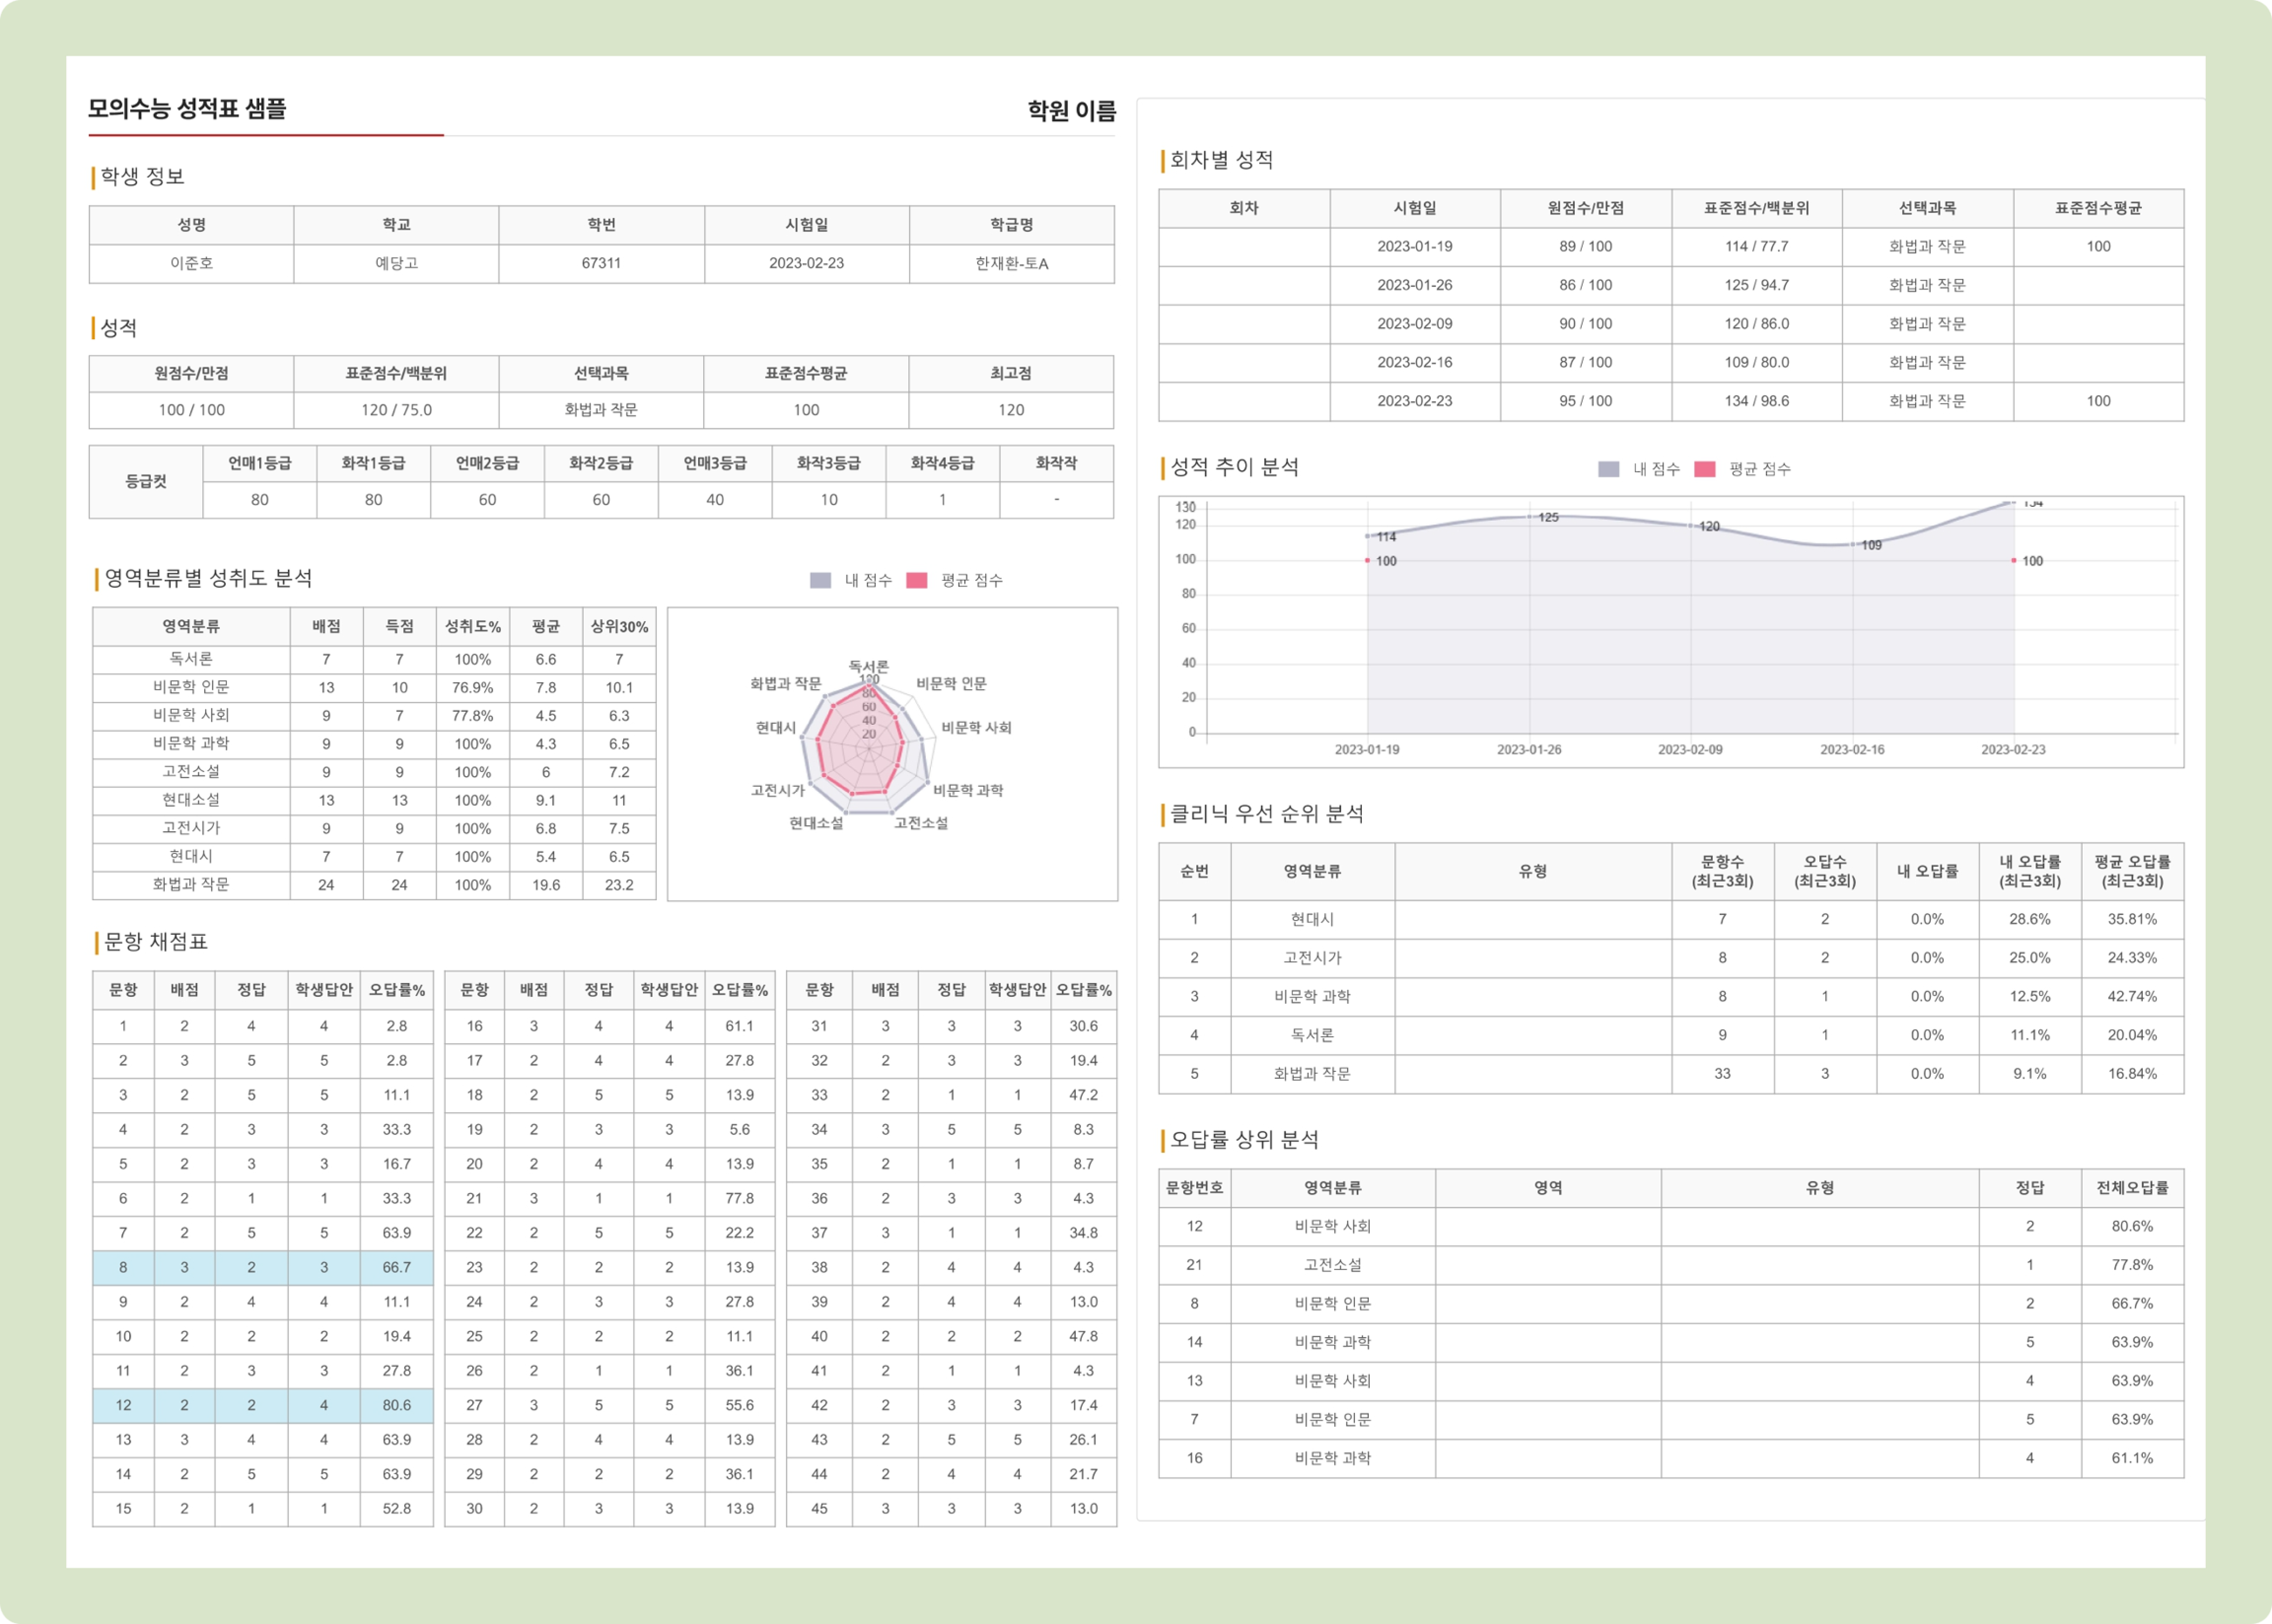Click the 최고점 column header
Image resolution: width=2272 pixels, height=1624 pixels.
(x=1010, y=373)
